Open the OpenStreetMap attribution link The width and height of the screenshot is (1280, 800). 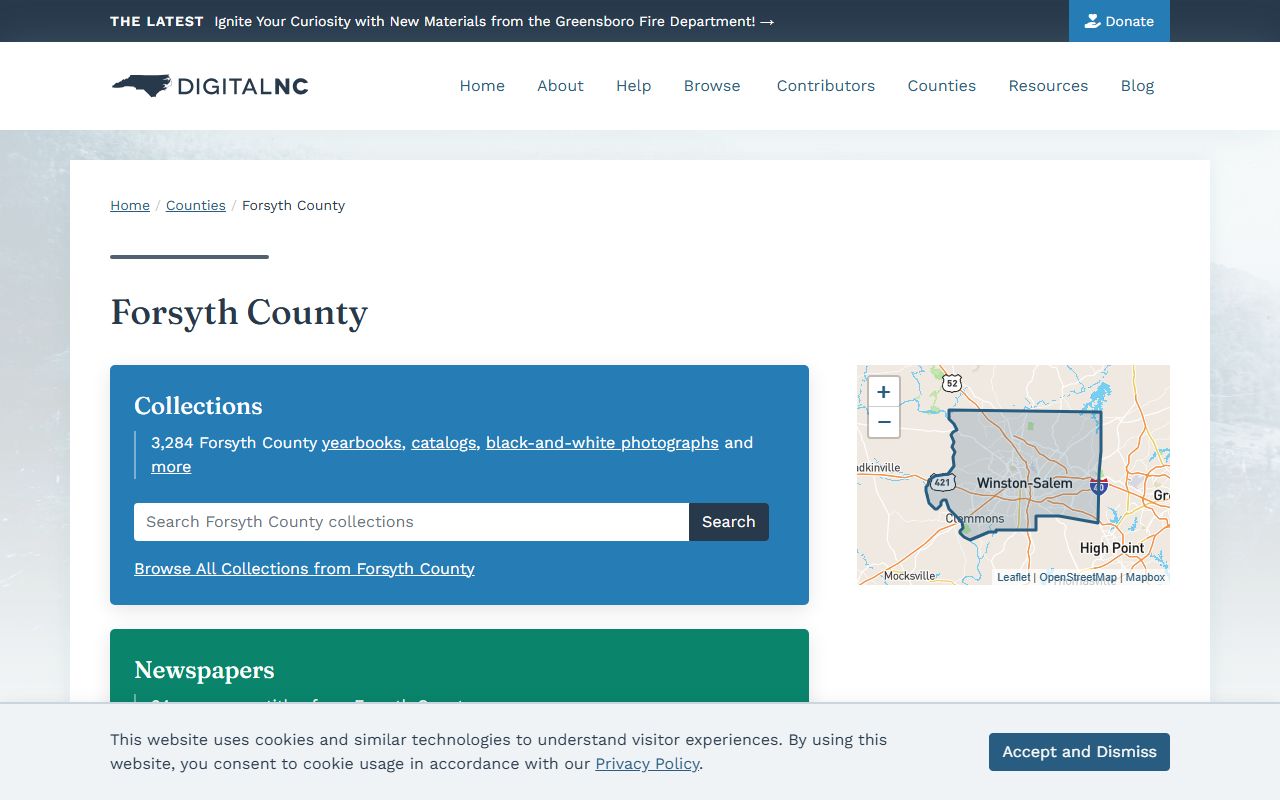click(x=1078, y=577)
